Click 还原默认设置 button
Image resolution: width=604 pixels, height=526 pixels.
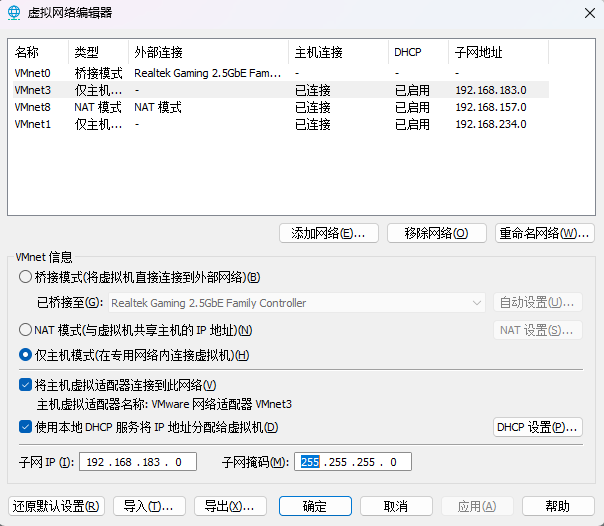(56, 506)
